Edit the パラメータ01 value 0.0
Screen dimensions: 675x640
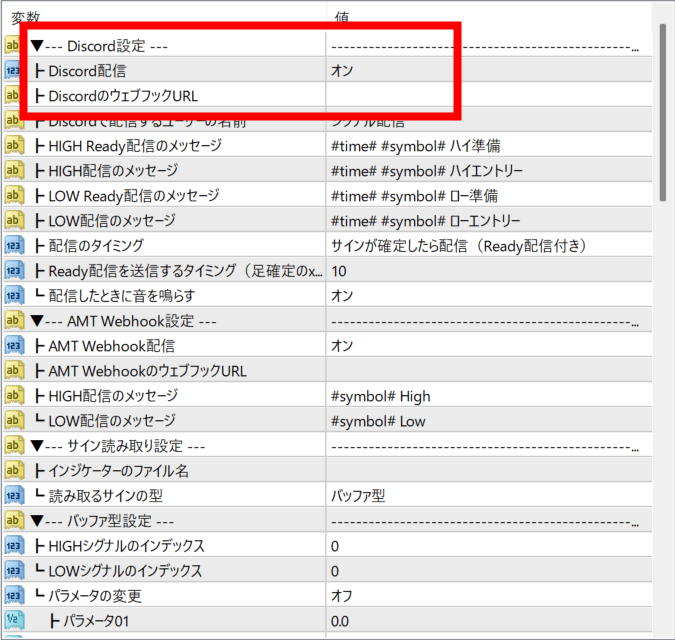click(x=340, y=621)
